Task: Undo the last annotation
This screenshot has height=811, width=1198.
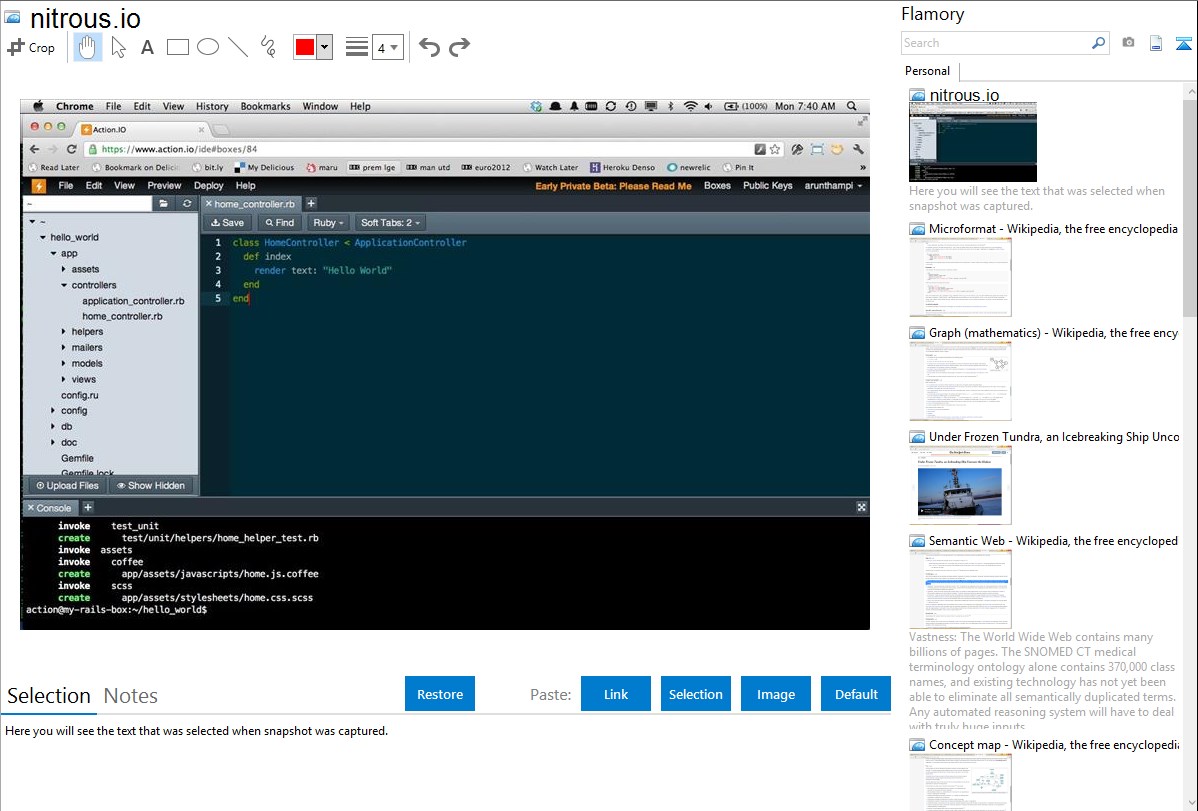Action: click(x=429, y=47)
